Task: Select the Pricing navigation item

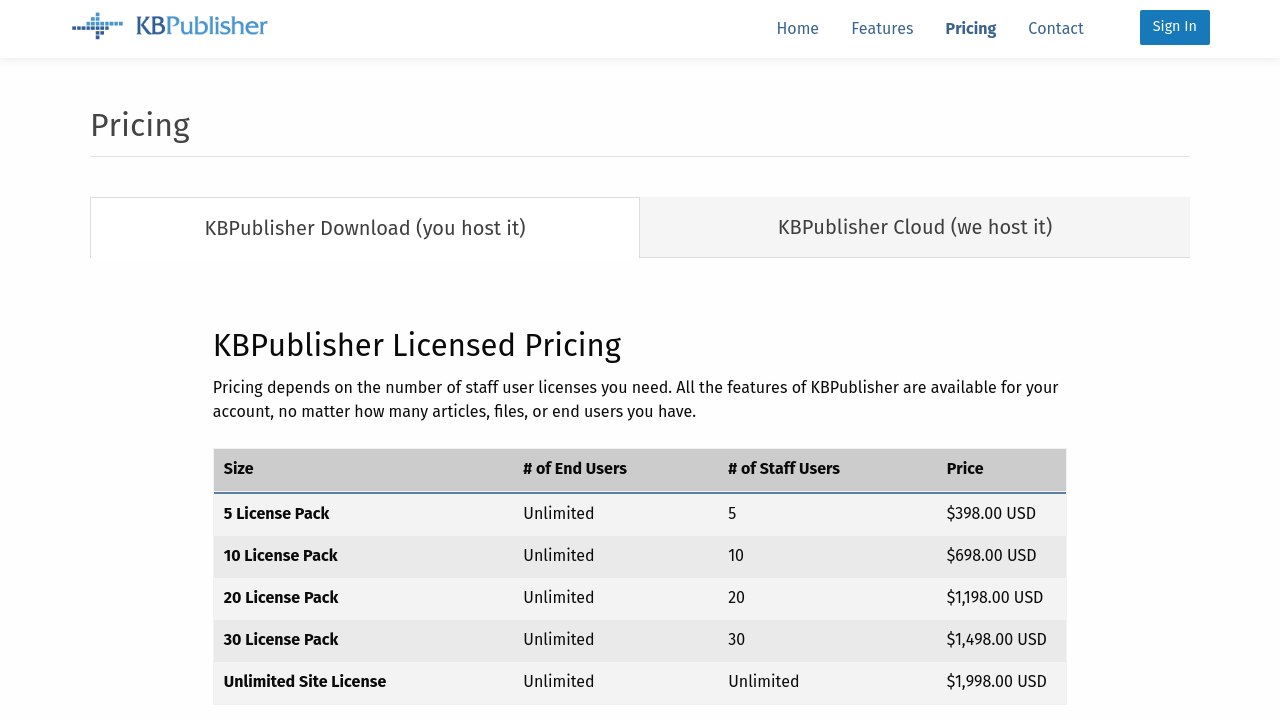Action: (x=970, y=29)
